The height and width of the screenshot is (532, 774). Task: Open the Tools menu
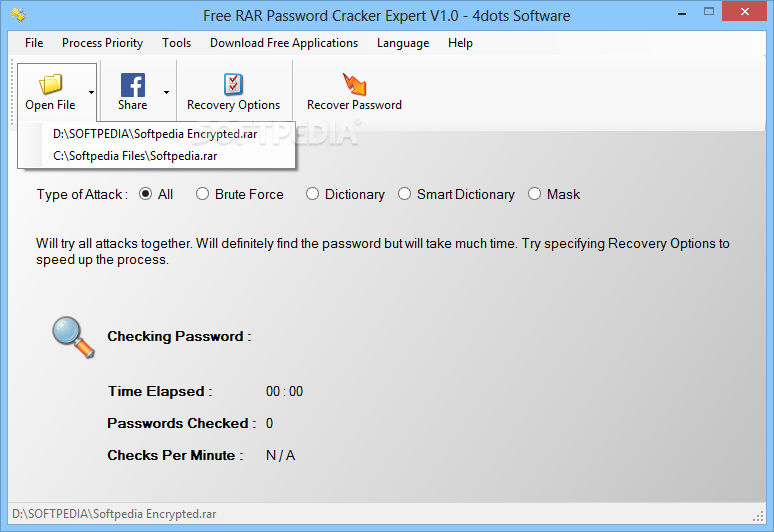(x=176, y=43)
